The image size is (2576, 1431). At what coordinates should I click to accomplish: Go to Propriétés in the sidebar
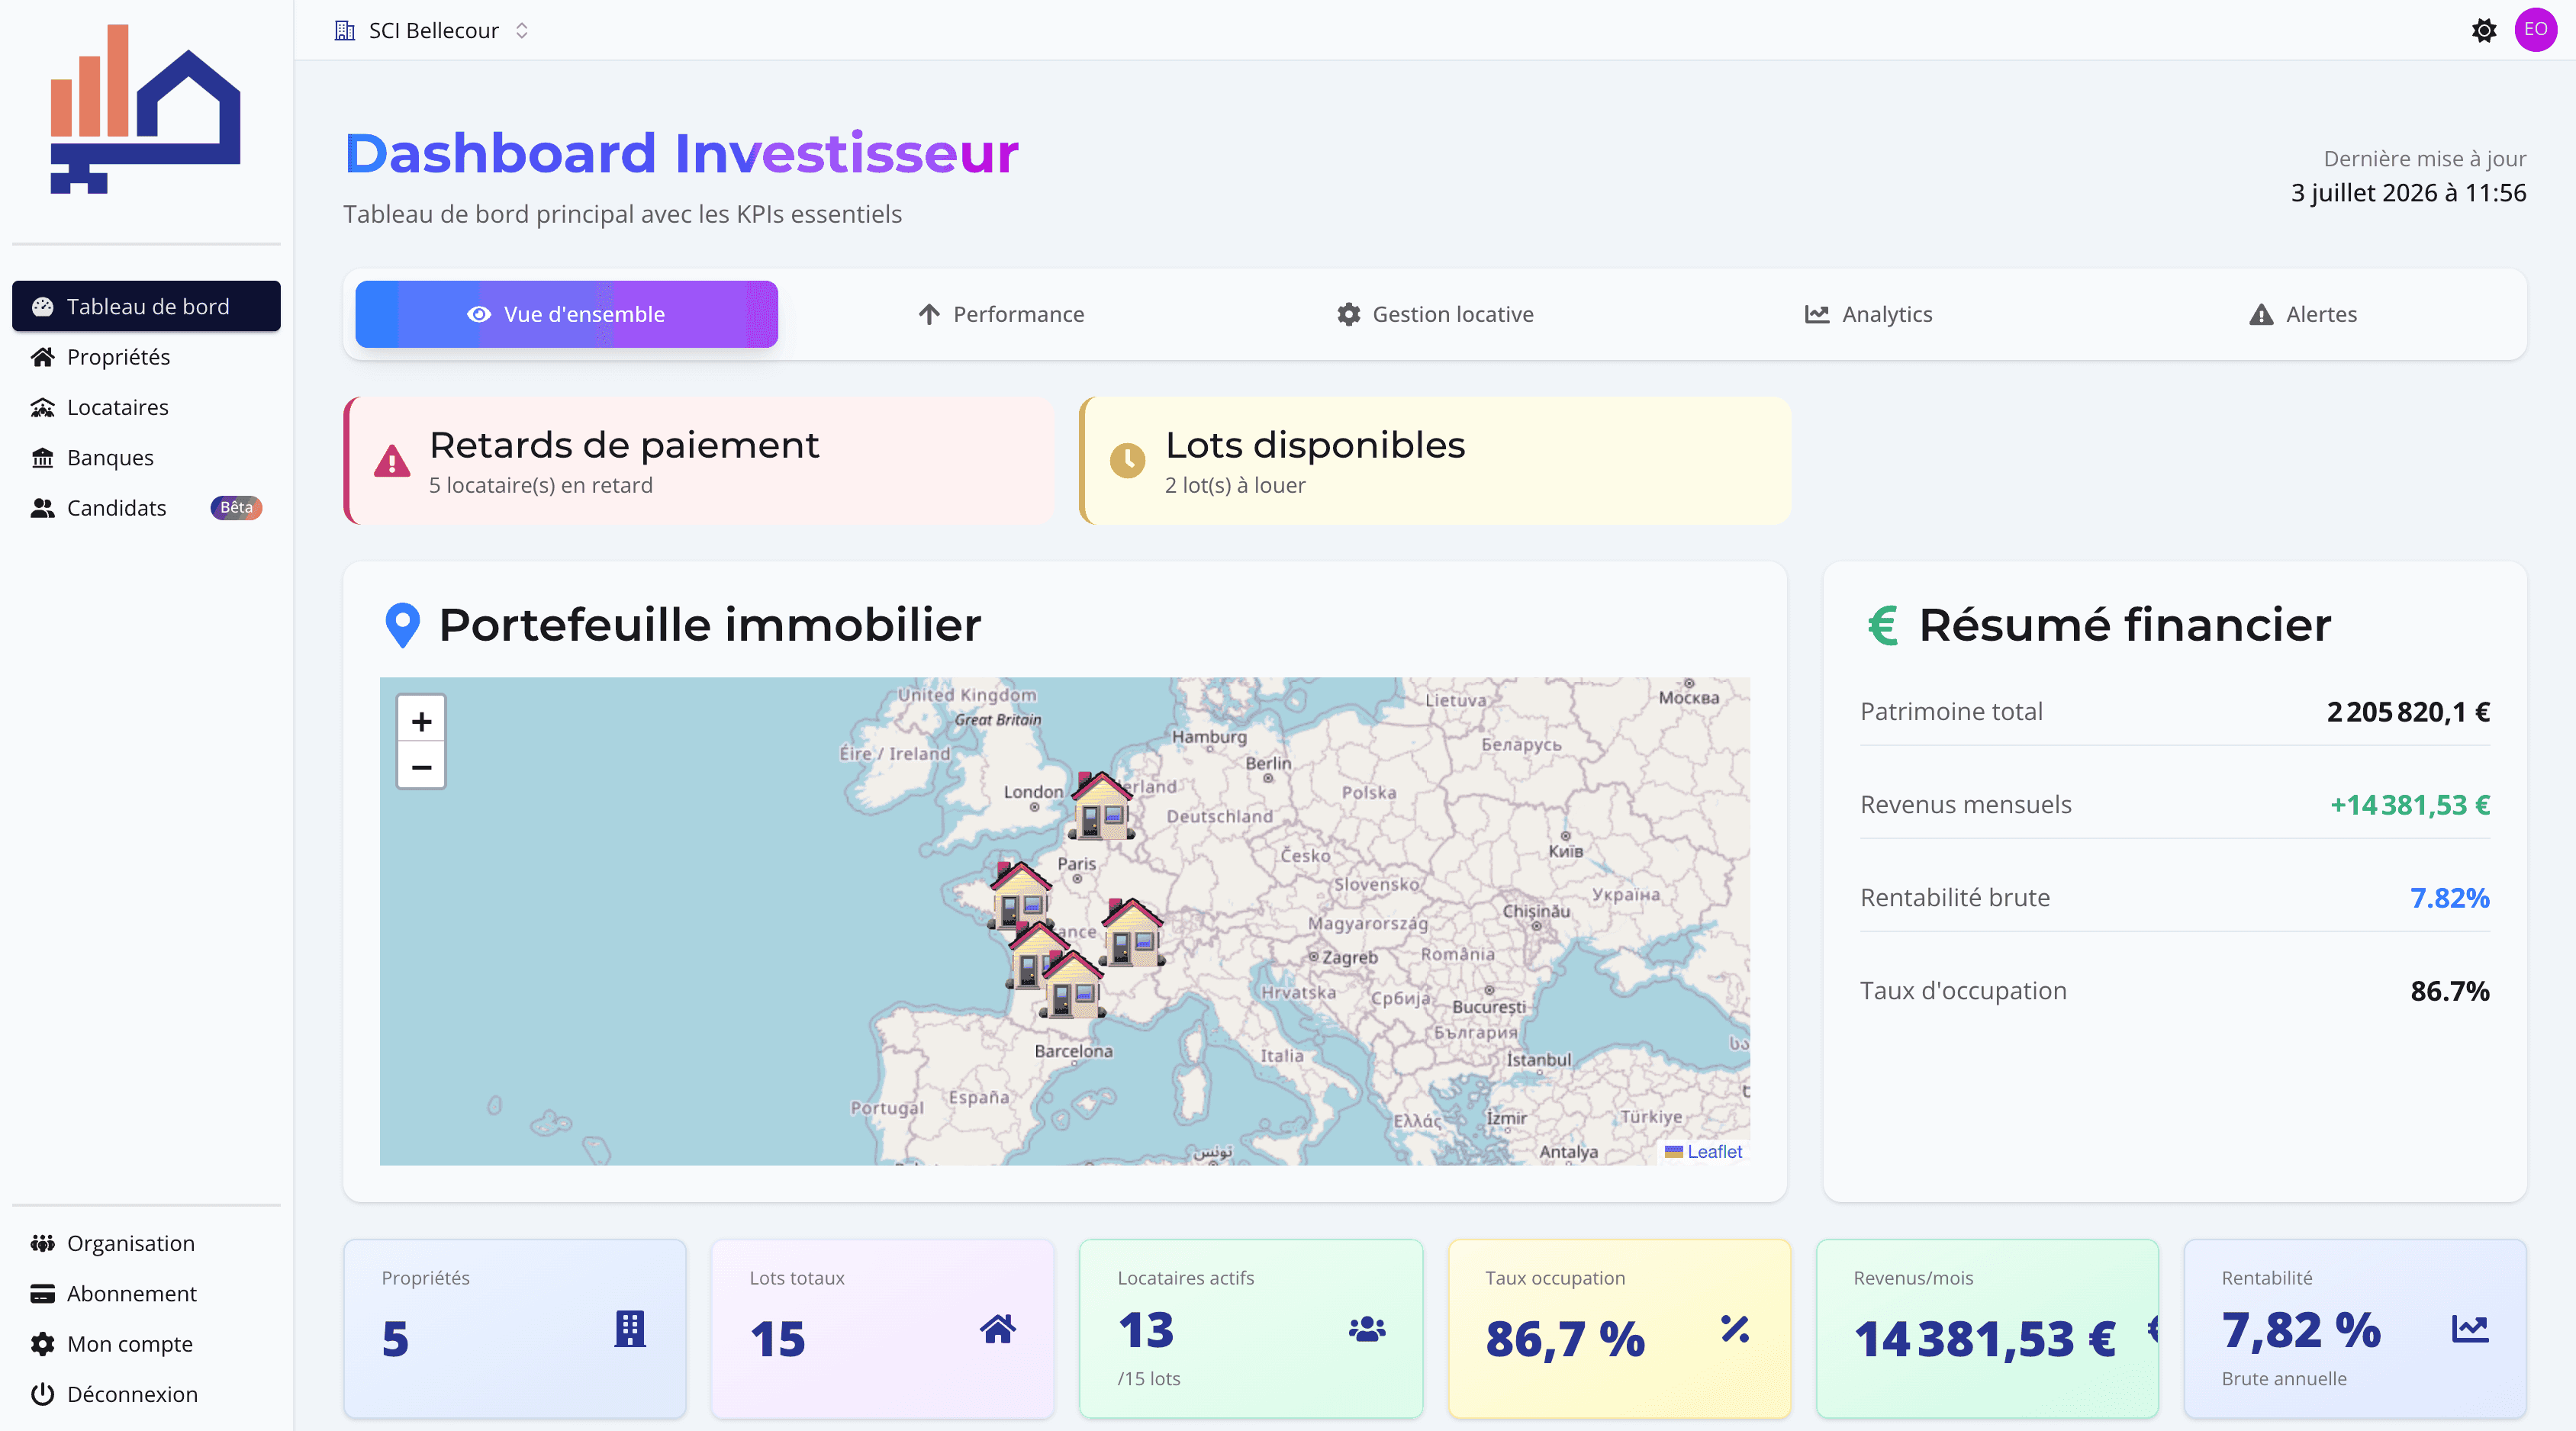click(146, 357)
